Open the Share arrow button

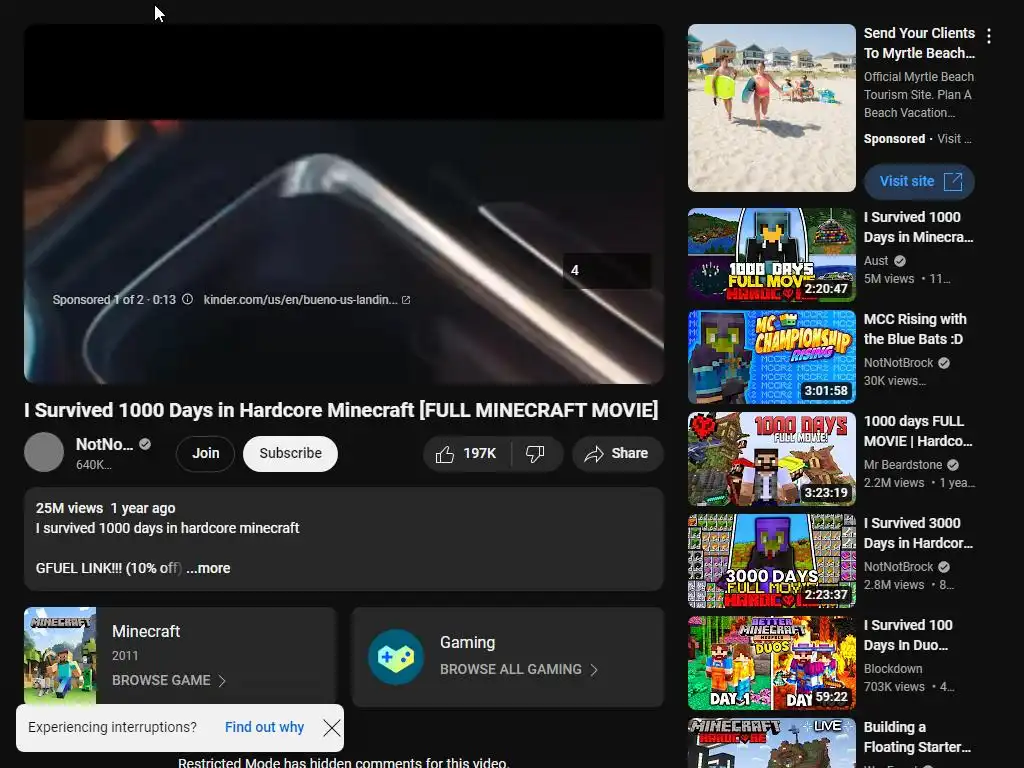[617, 454]
